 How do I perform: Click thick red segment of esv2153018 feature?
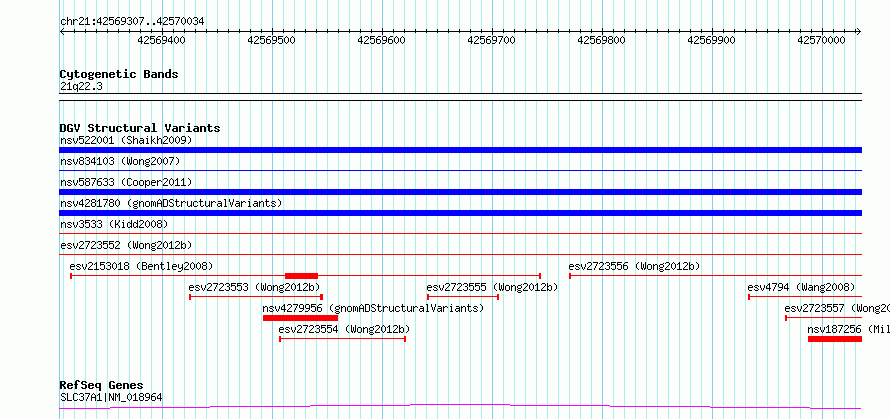click(x=301, y=276)
